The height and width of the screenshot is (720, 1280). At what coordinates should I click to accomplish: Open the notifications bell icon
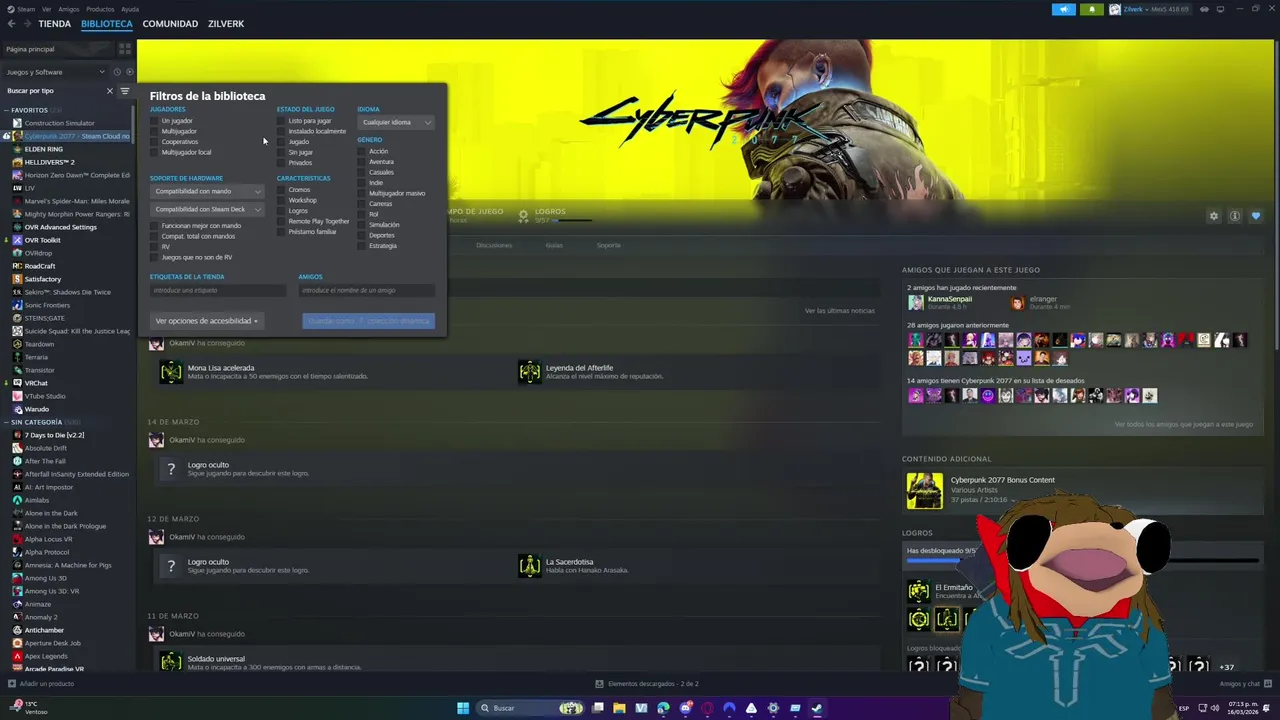point(1091,9)
